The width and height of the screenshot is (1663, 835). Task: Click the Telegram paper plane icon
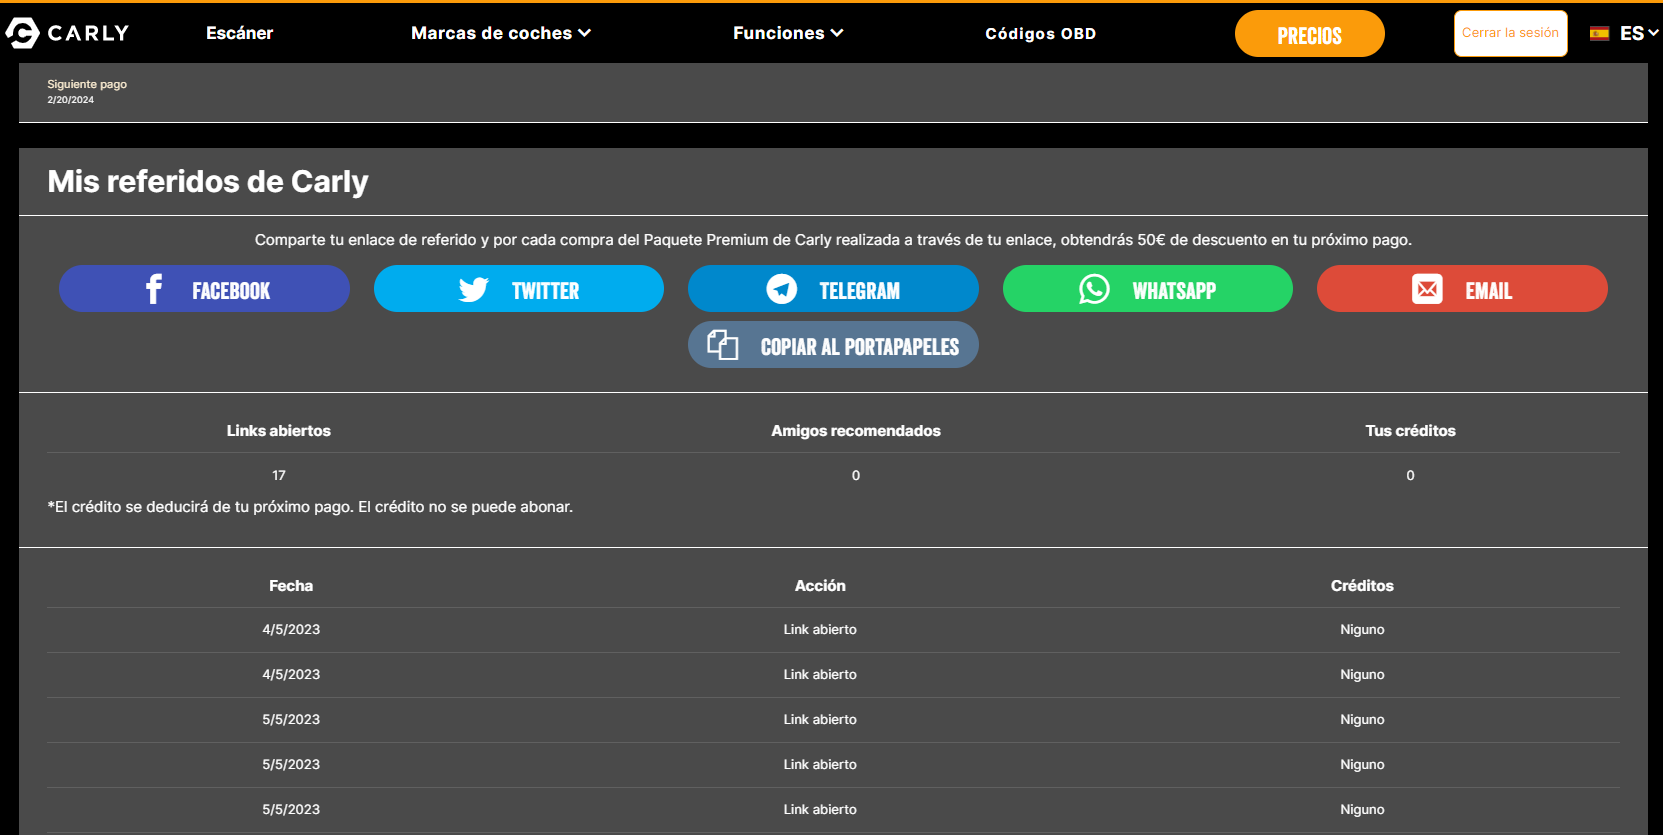pos(782,289)
